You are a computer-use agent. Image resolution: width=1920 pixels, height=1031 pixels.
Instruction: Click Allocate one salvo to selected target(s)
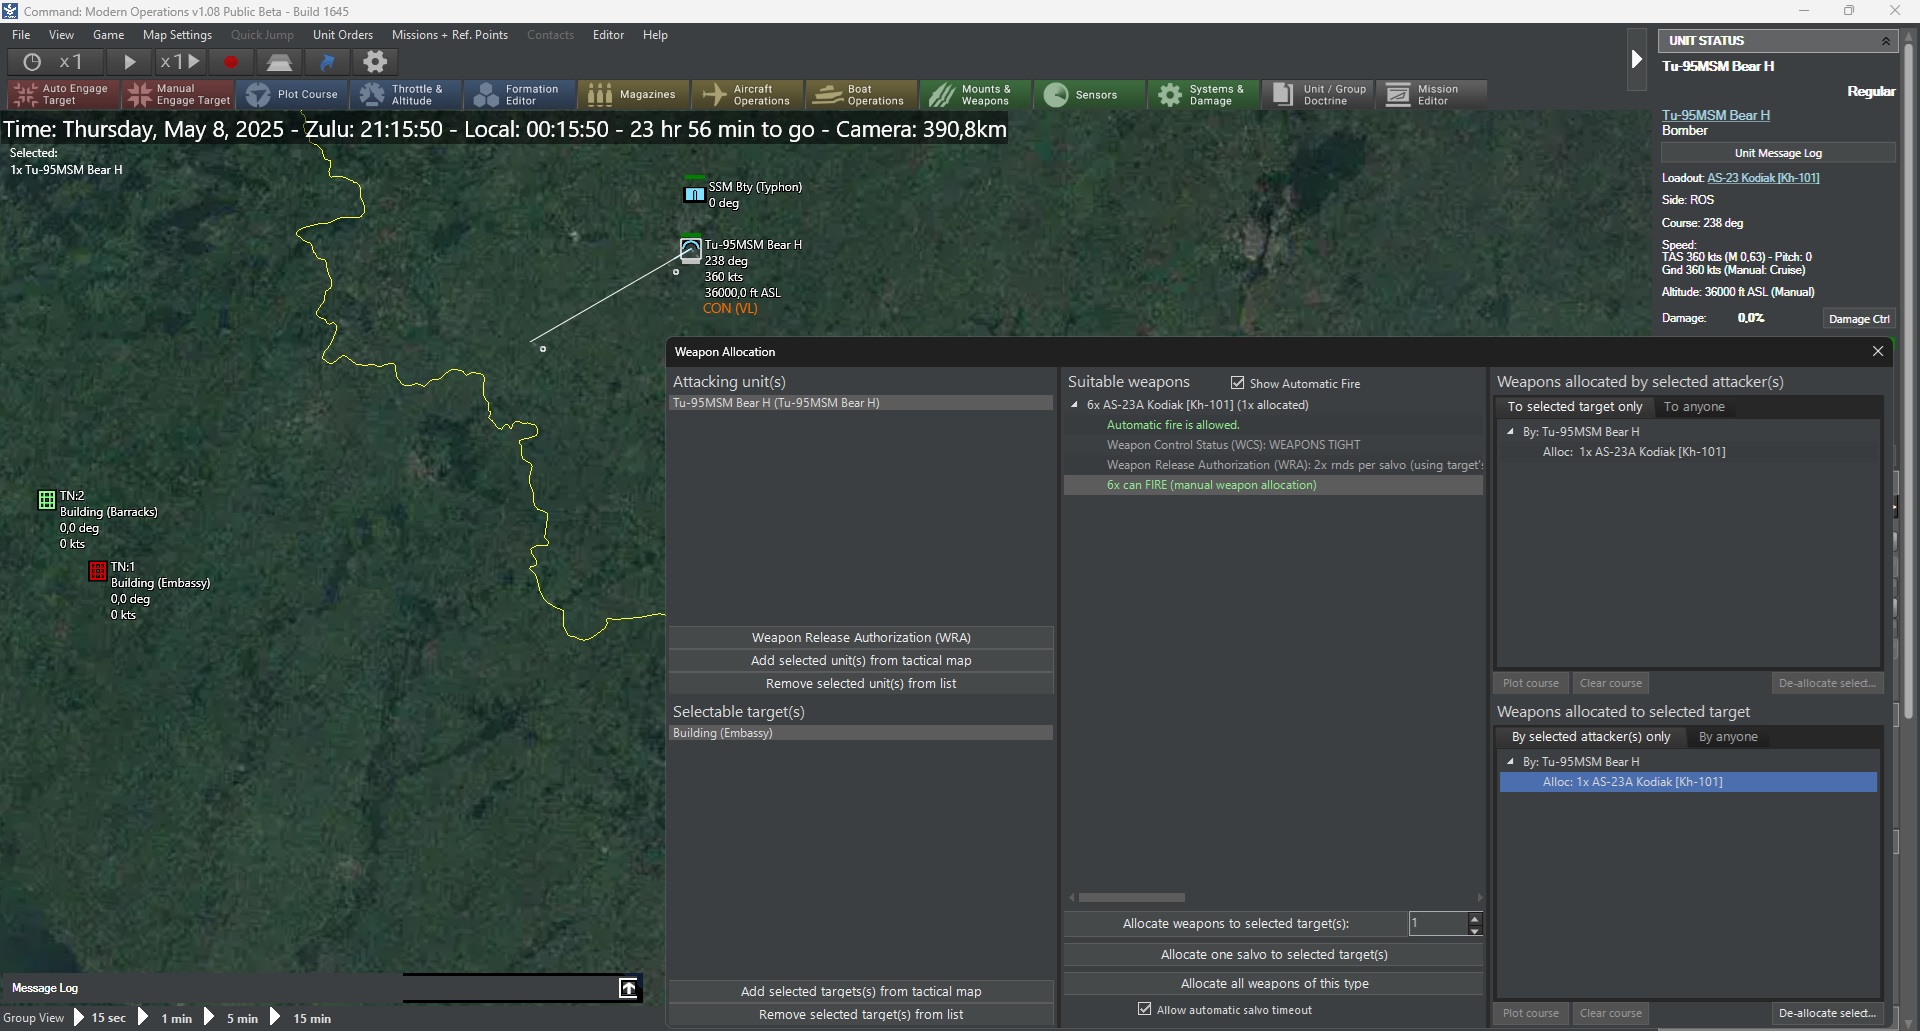coord(1273,954)
